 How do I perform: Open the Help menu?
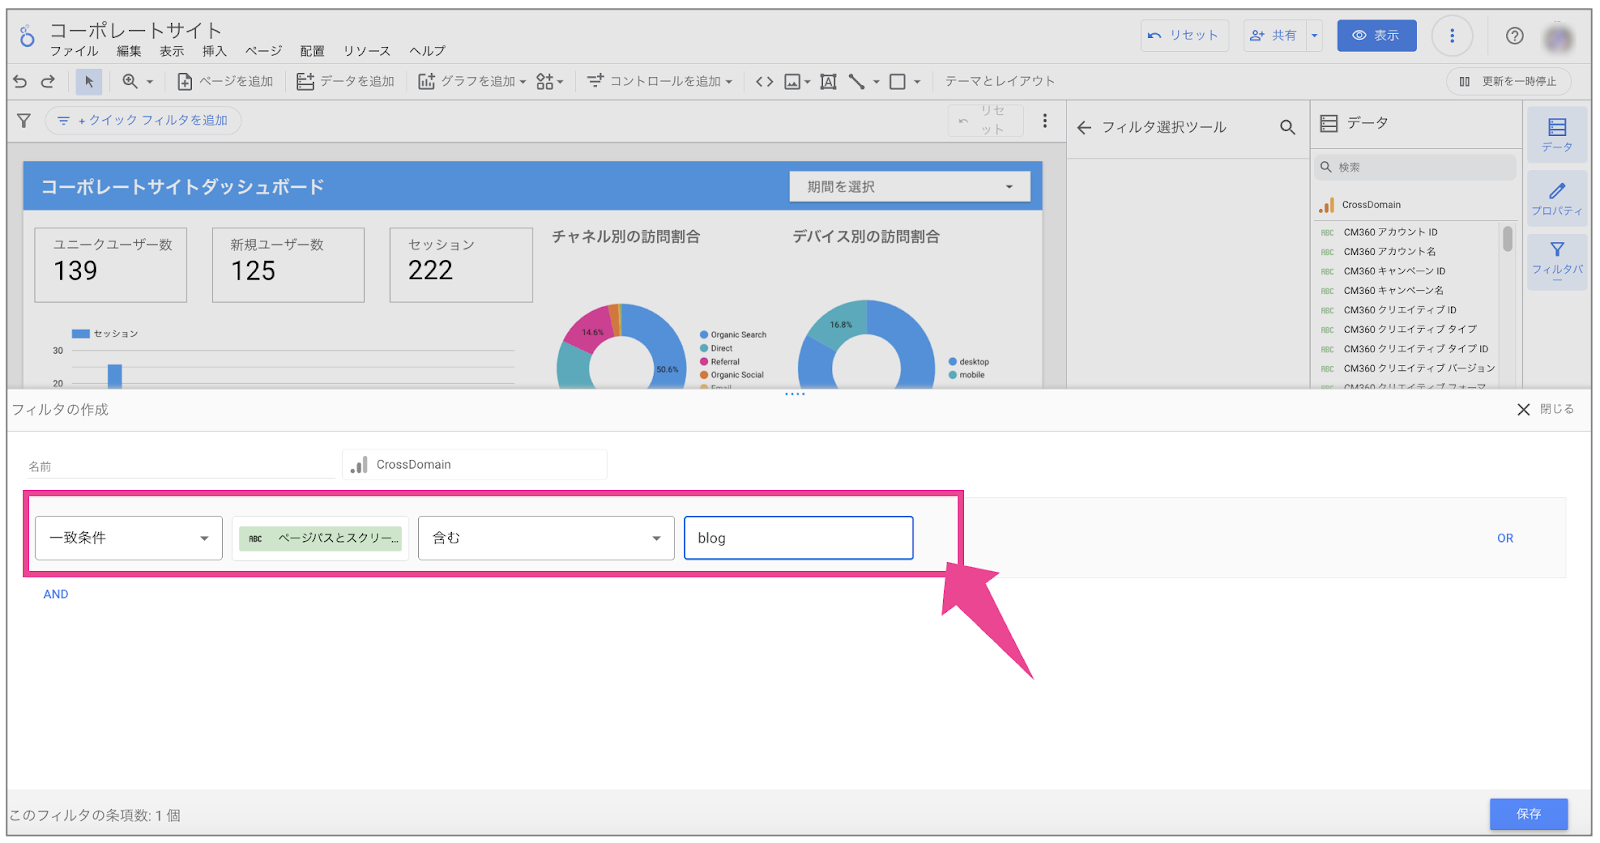tap(427, 52)
